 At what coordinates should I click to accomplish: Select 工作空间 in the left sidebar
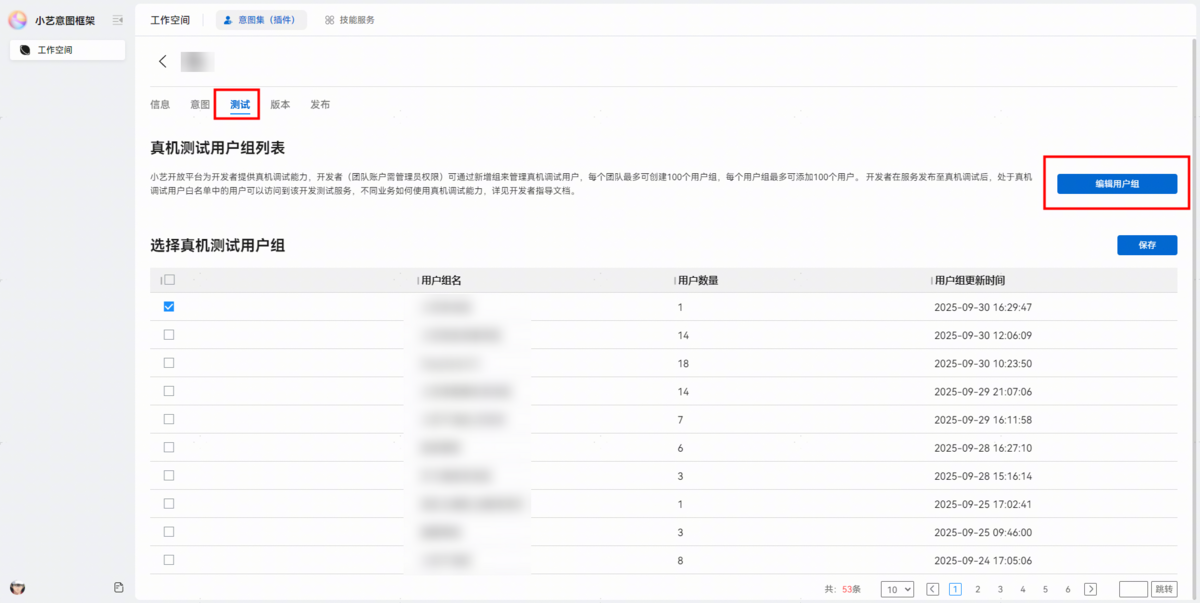pyautogui.click(x=67, y=50)
